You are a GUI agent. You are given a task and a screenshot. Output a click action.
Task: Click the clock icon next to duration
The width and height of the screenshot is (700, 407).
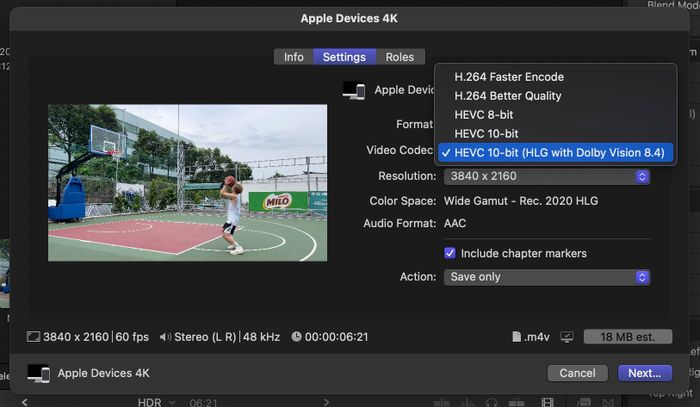(297, 337)
